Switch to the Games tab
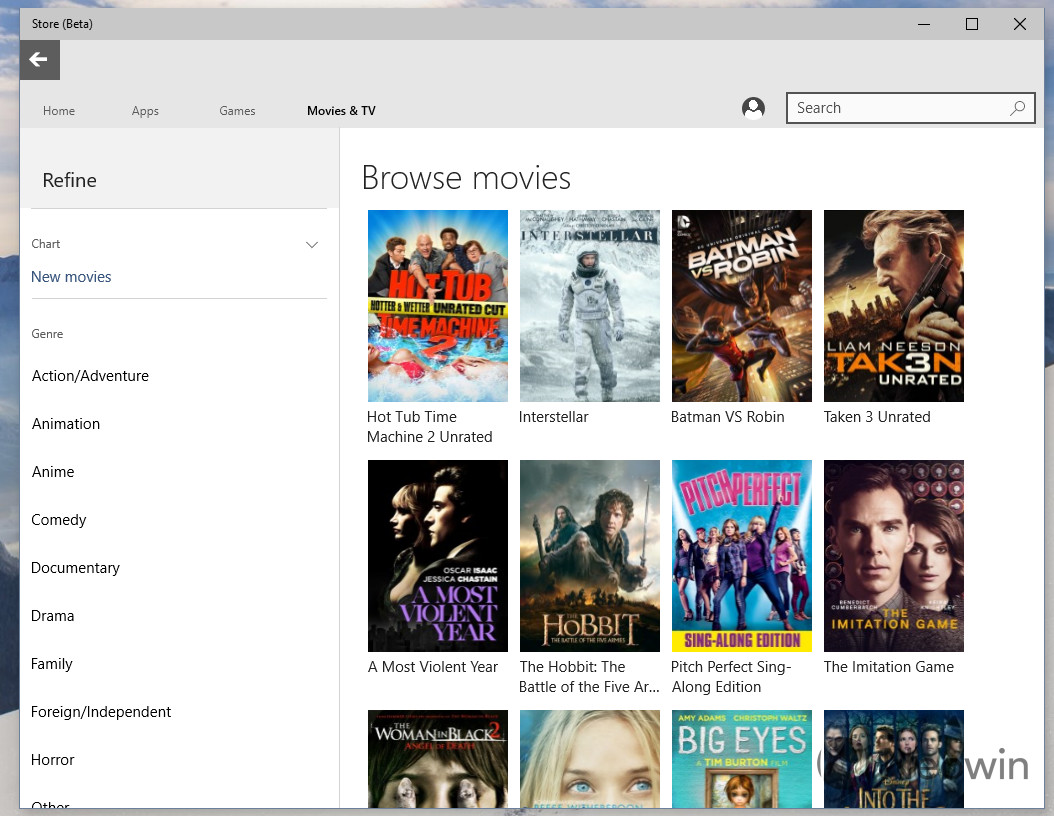Viewport: 1054px width, 816px height. 237,111
